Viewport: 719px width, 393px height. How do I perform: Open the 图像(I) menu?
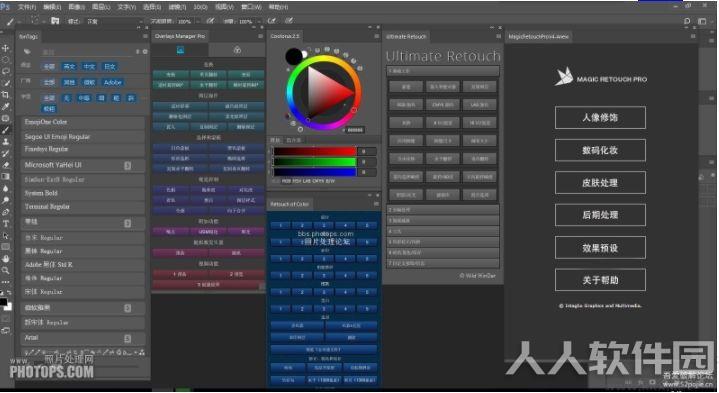(x=76, y=7)
